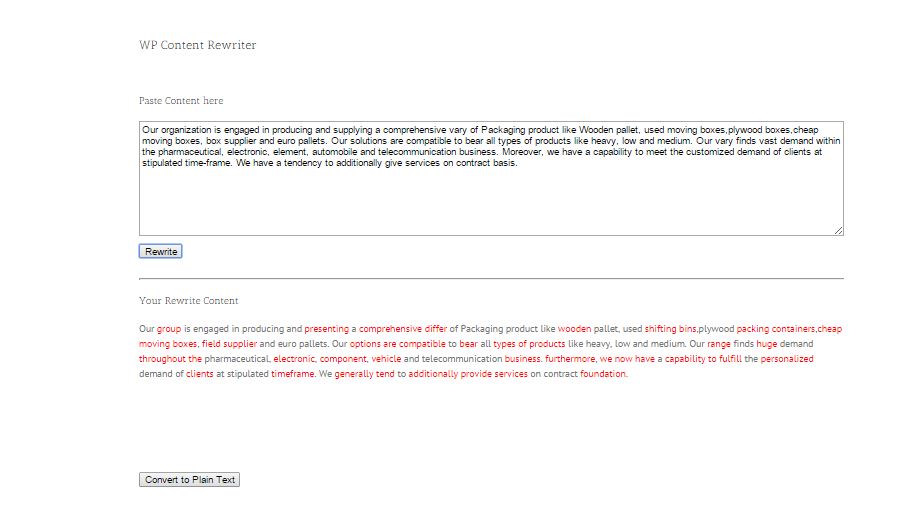Viewport: 904px width, 505px height.
Task: Select the red word 'group'
Action: coord(169,329)
